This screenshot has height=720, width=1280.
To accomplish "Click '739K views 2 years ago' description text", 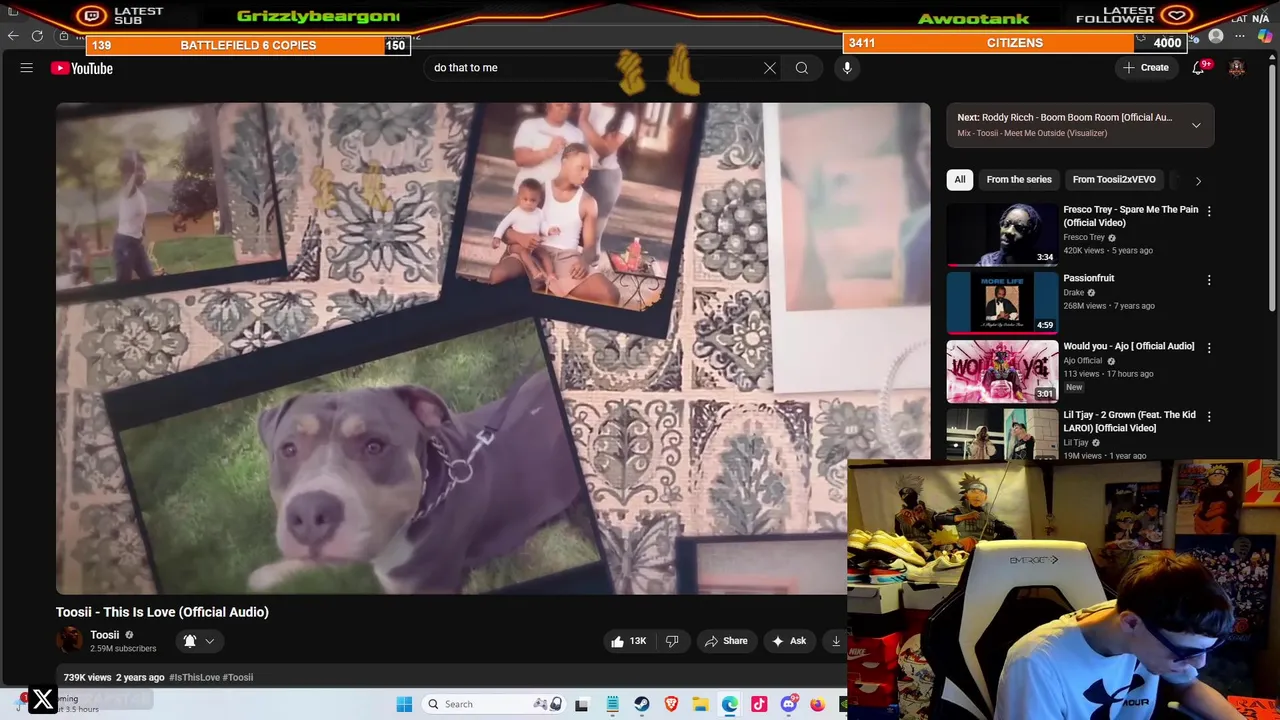I will point(114,677).
